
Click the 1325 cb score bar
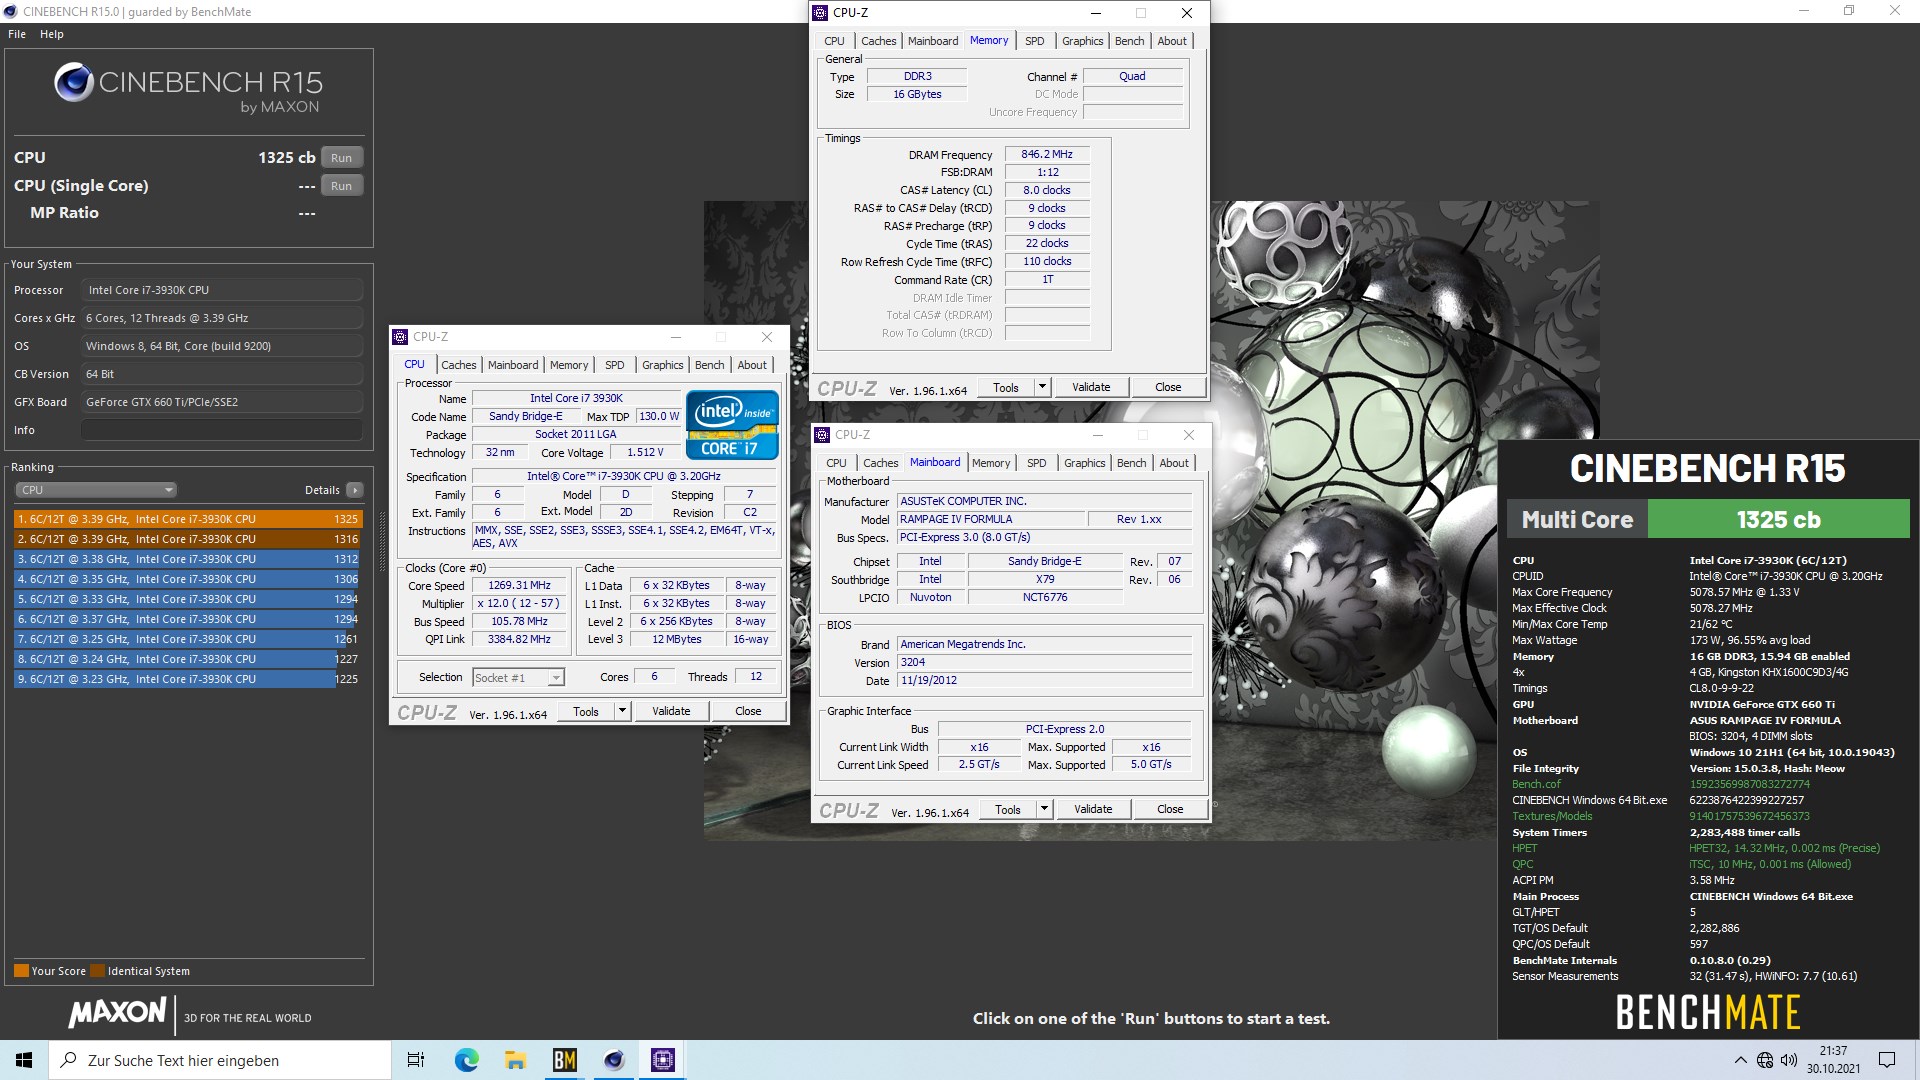(x=1778, y=520)
